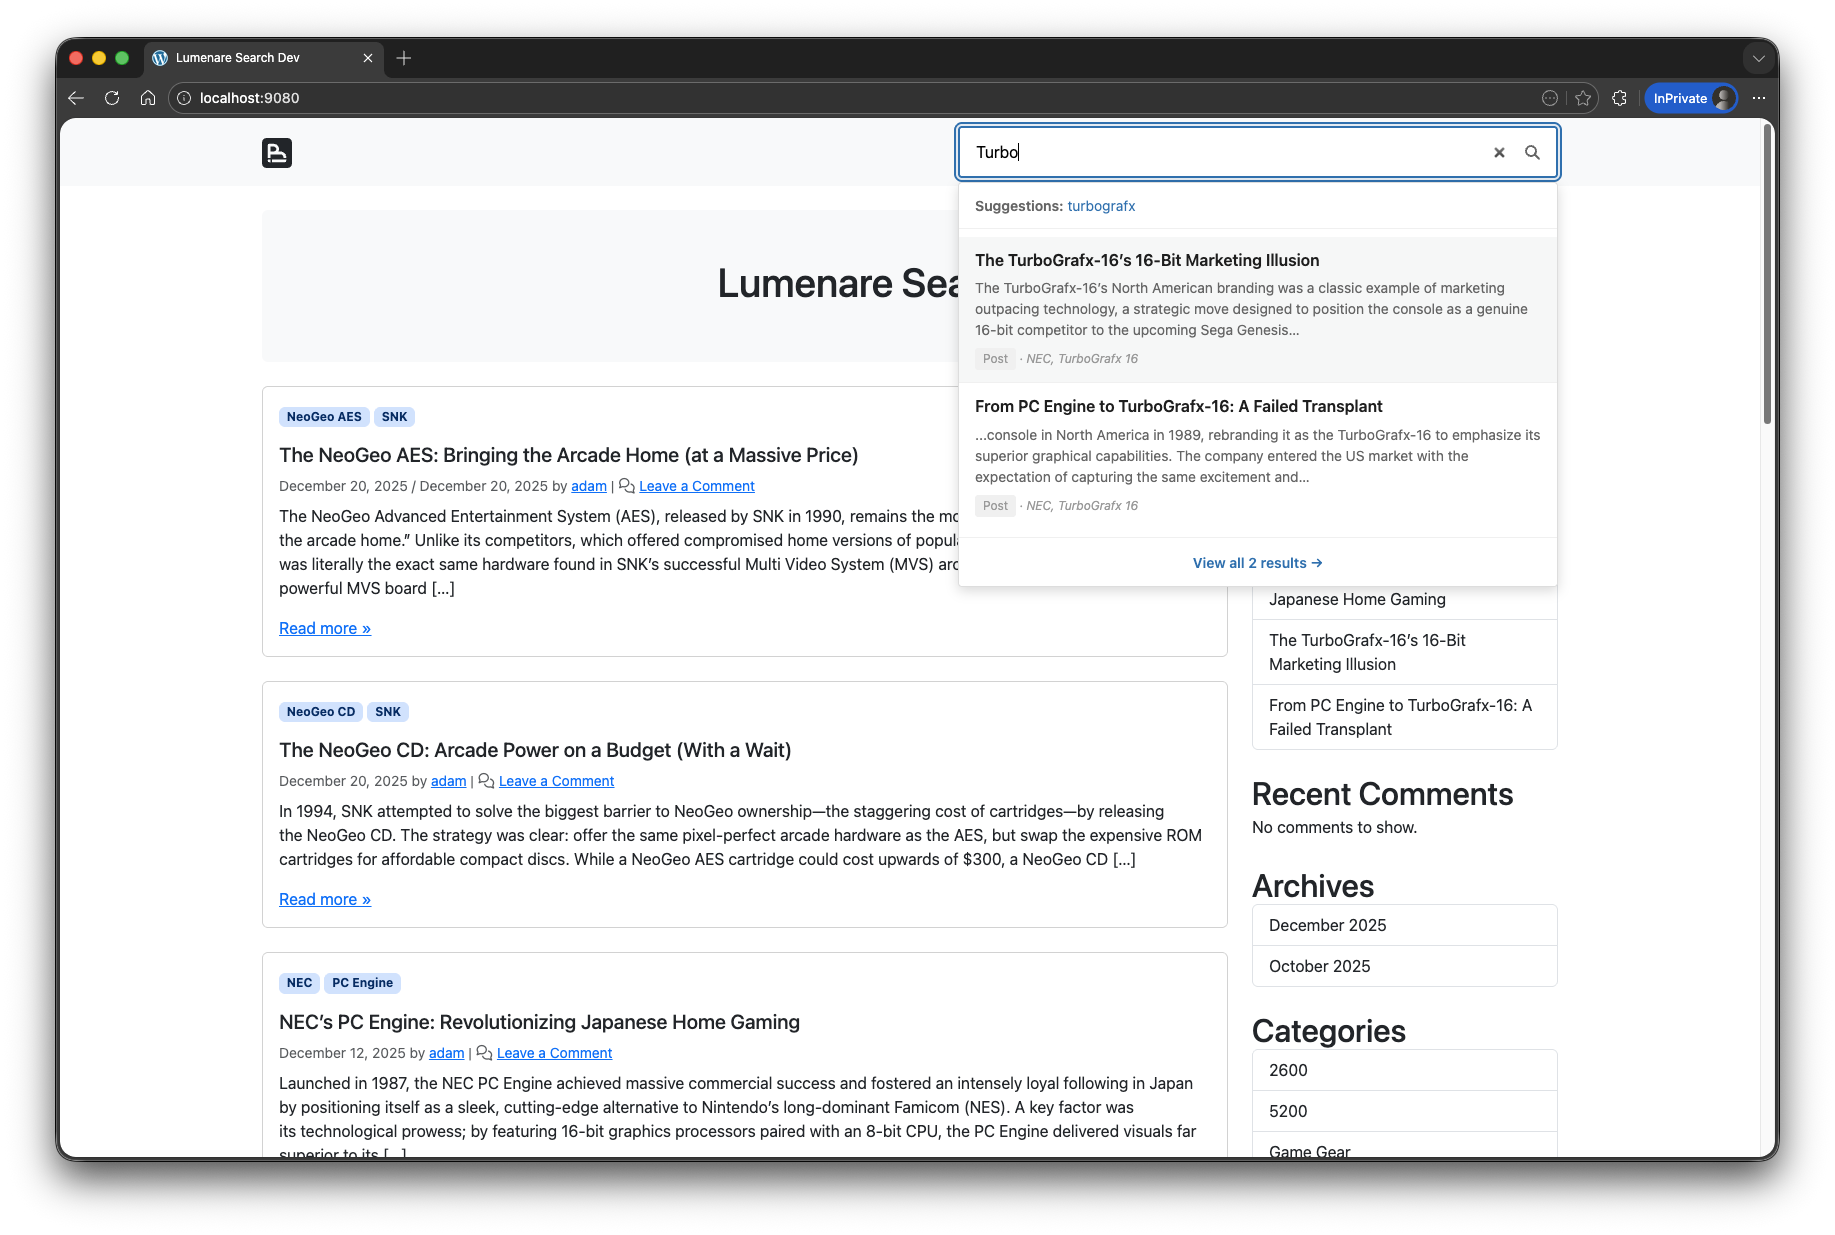Click the site logo icon

pos(277,153)
